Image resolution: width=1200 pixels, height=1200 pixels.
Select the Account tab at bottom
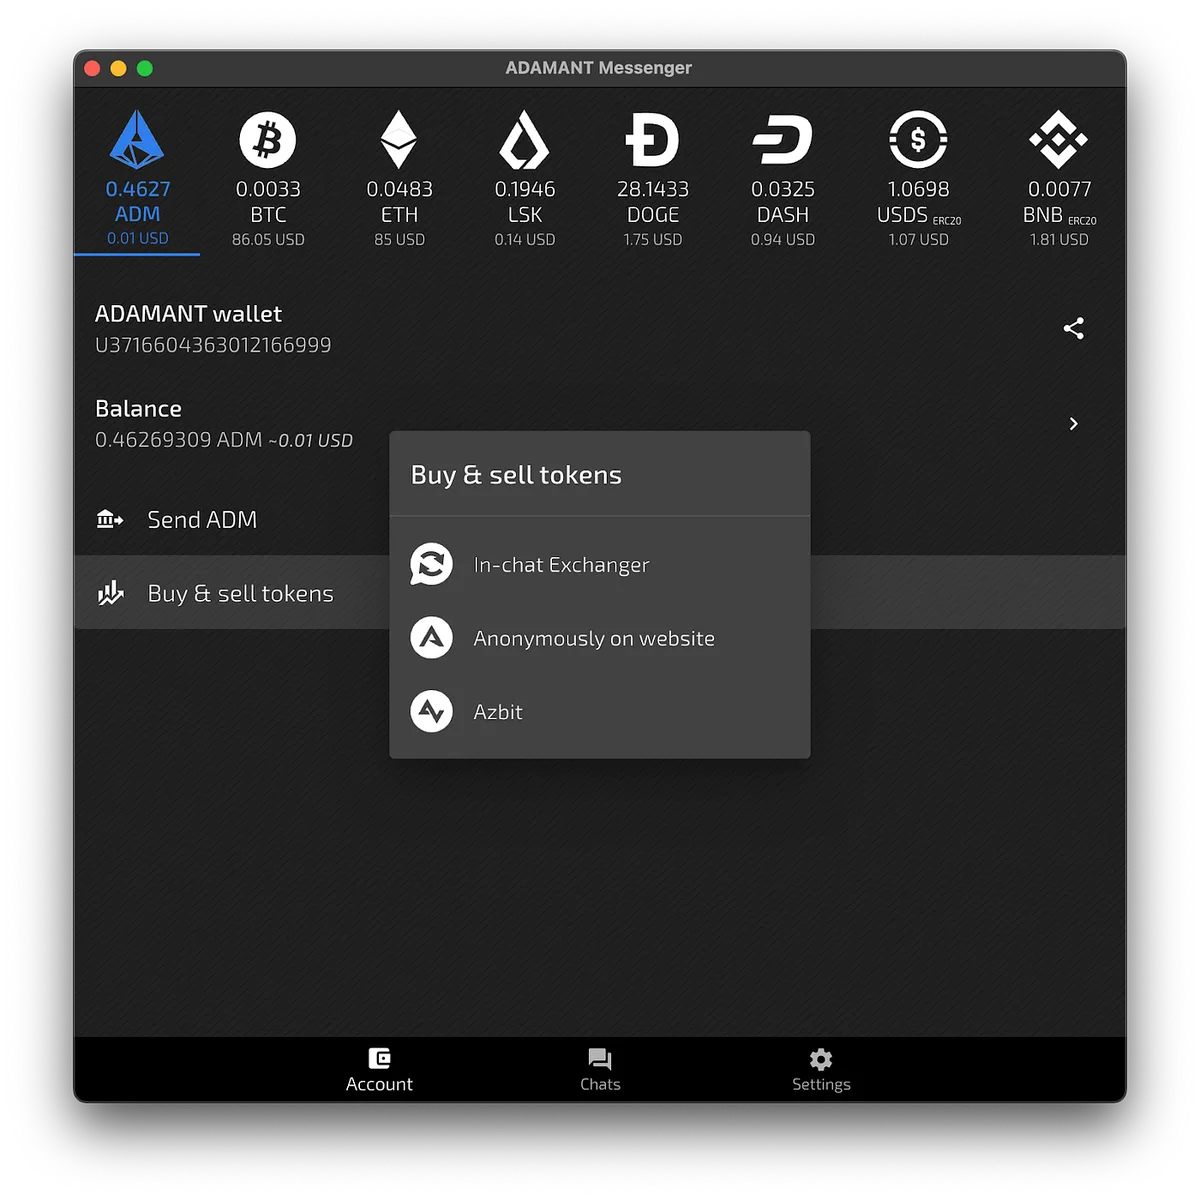pos(379,1070)
